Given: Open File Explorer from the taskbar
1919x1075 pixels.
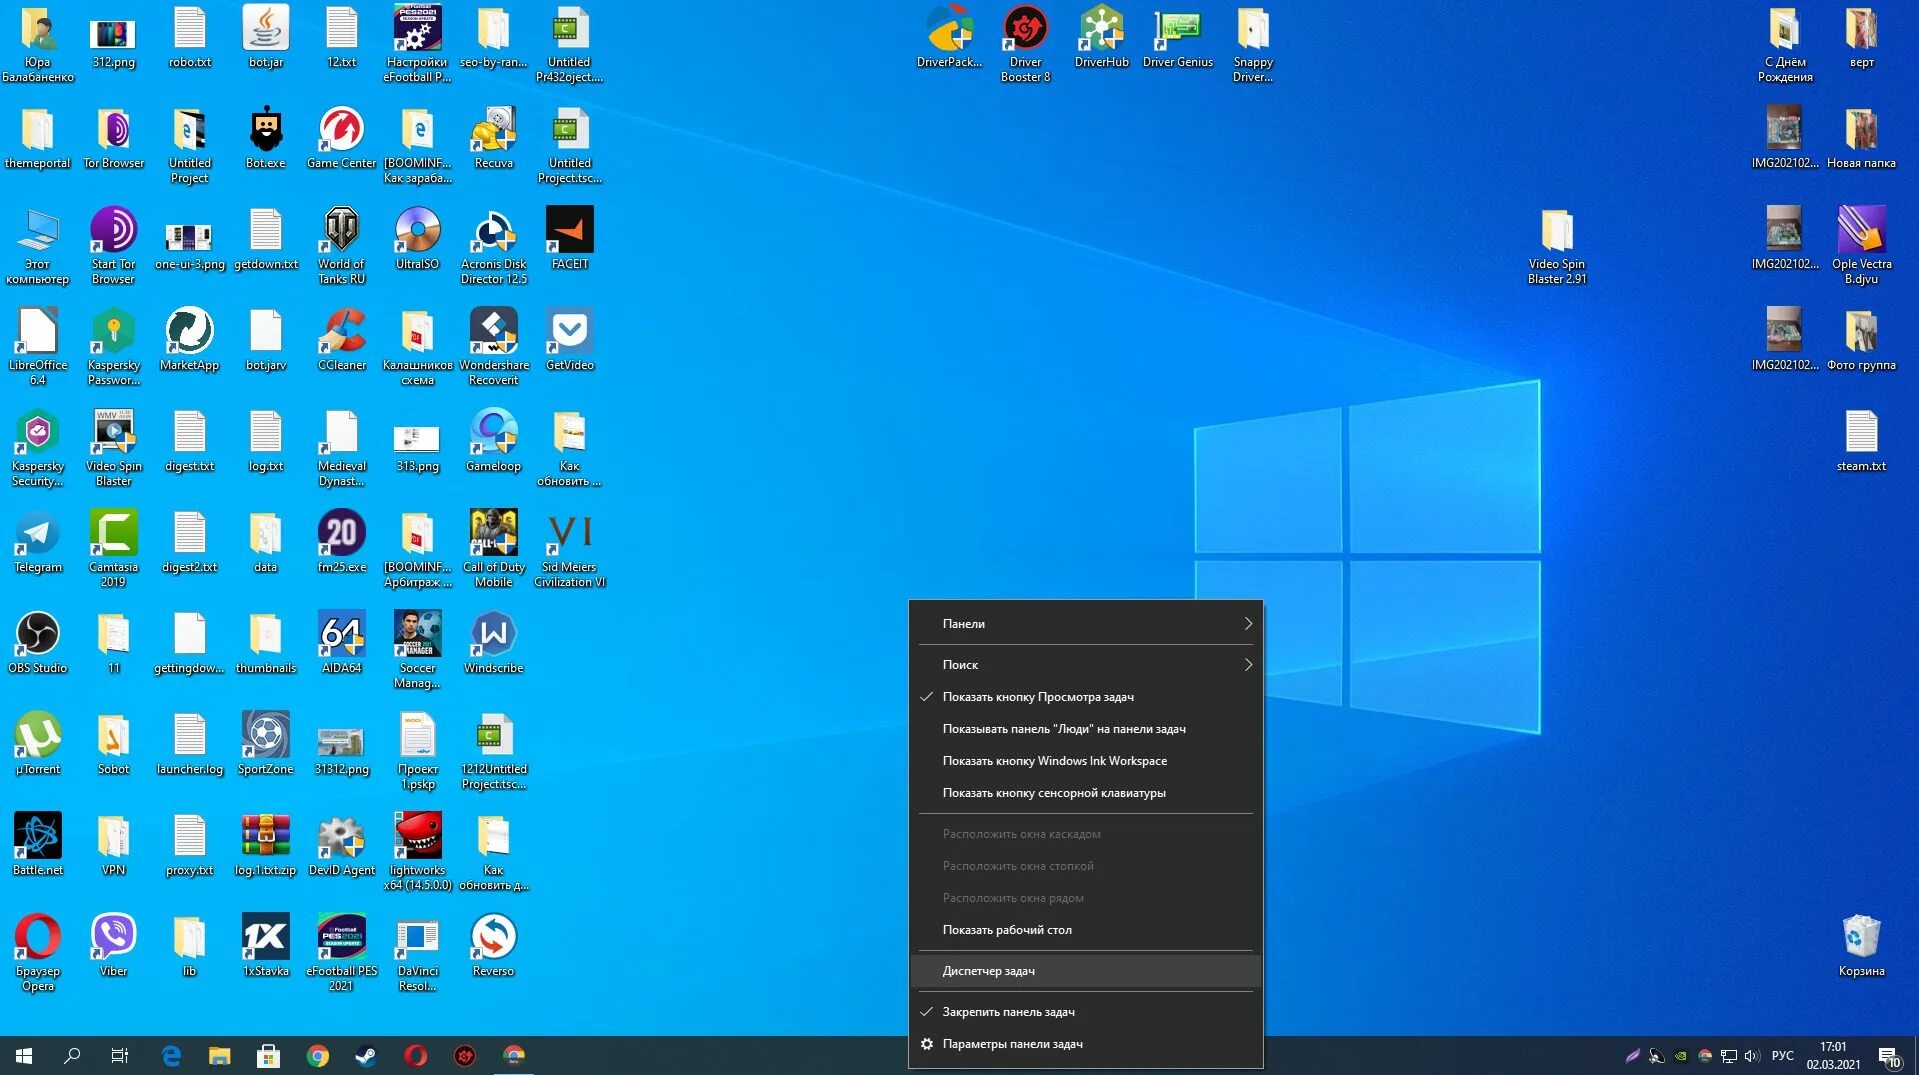Looking at the screenshot, I should tap(219, 1055).
